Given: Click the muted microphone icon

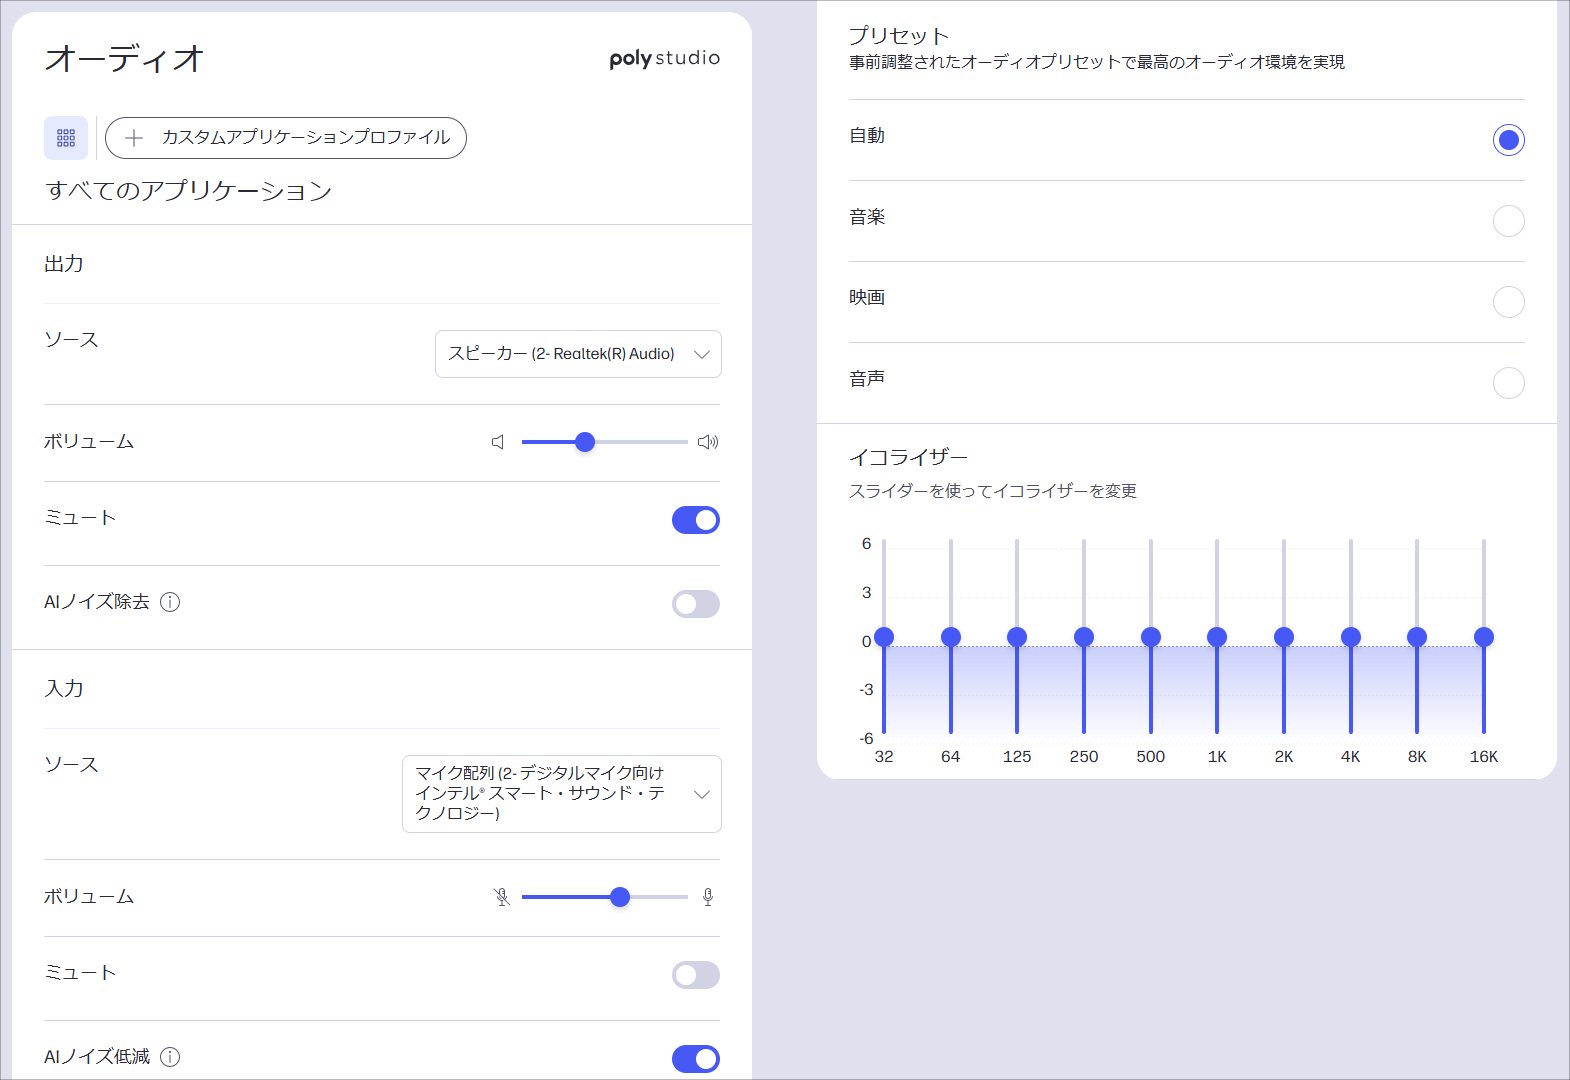Looking at the screenshot, I should (x=502, y=897).
